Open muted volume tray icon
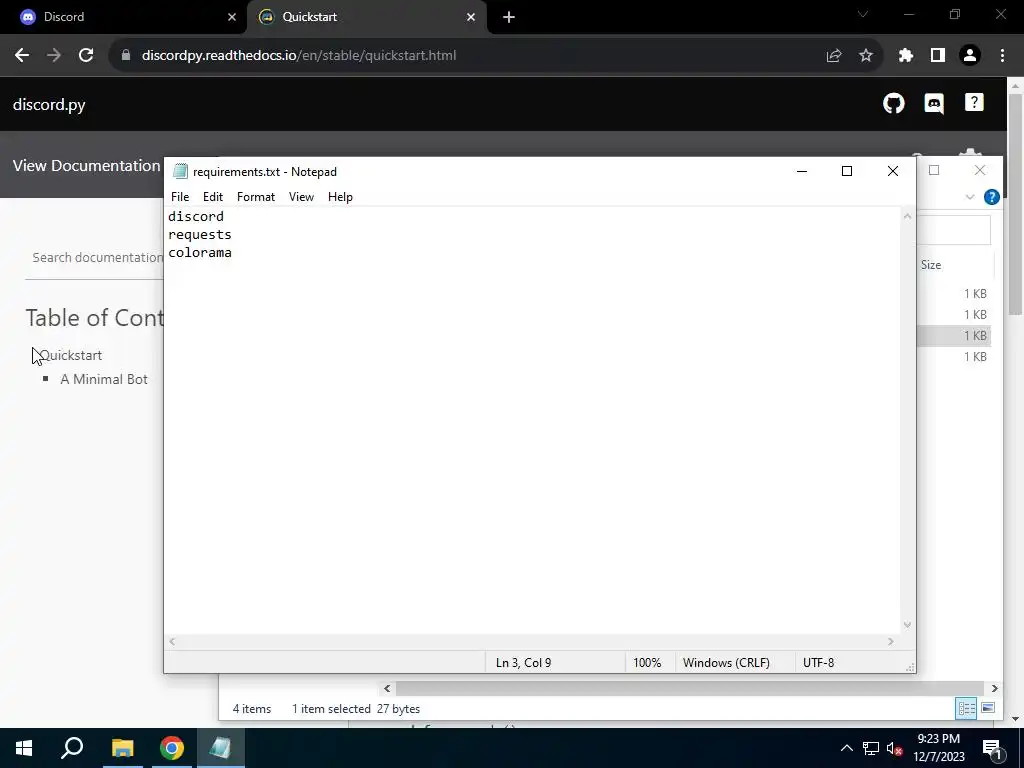This screenshot has height=768, width=1024. click(x=894, y=748)
